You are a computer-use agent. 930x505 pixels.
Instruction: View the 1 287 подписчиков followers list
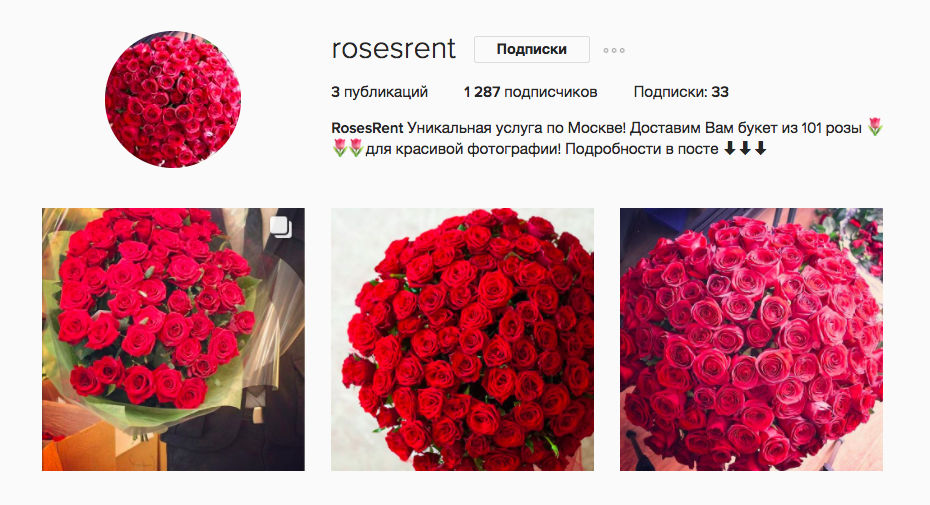pos(530,92)
